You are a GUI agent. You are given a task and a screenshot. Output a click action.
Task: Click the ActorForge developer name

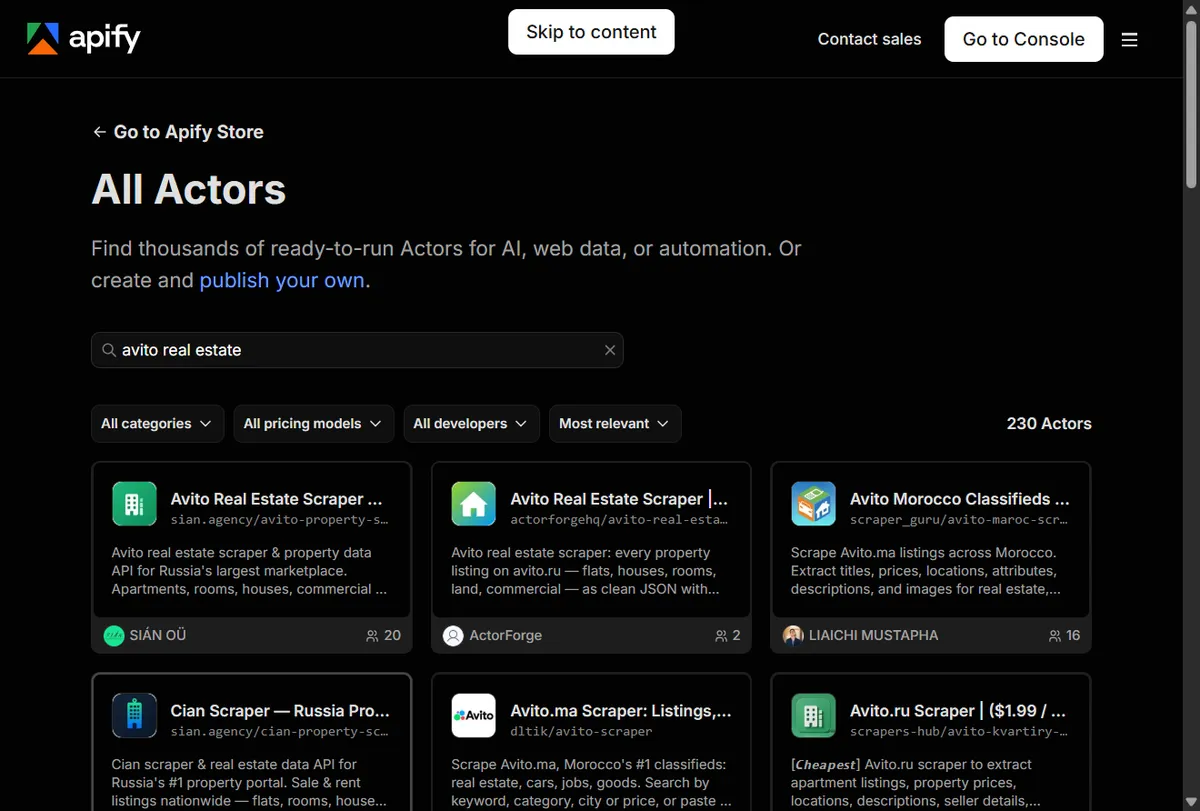point(505,635)
